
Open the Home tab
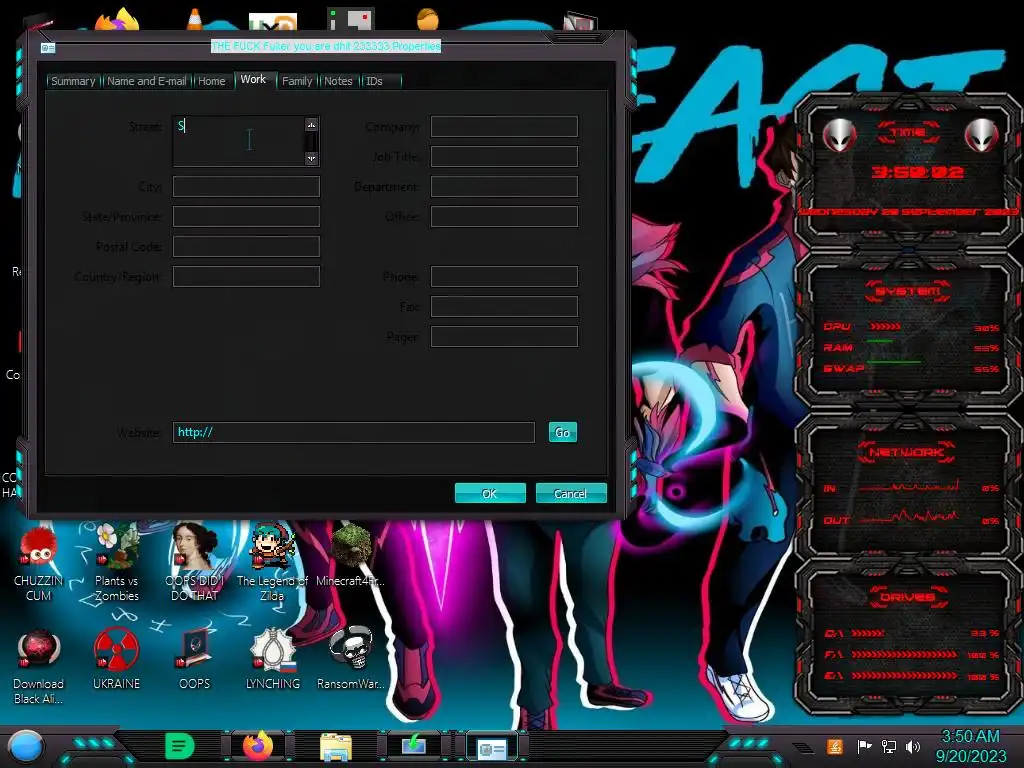(x=212, y=81)
